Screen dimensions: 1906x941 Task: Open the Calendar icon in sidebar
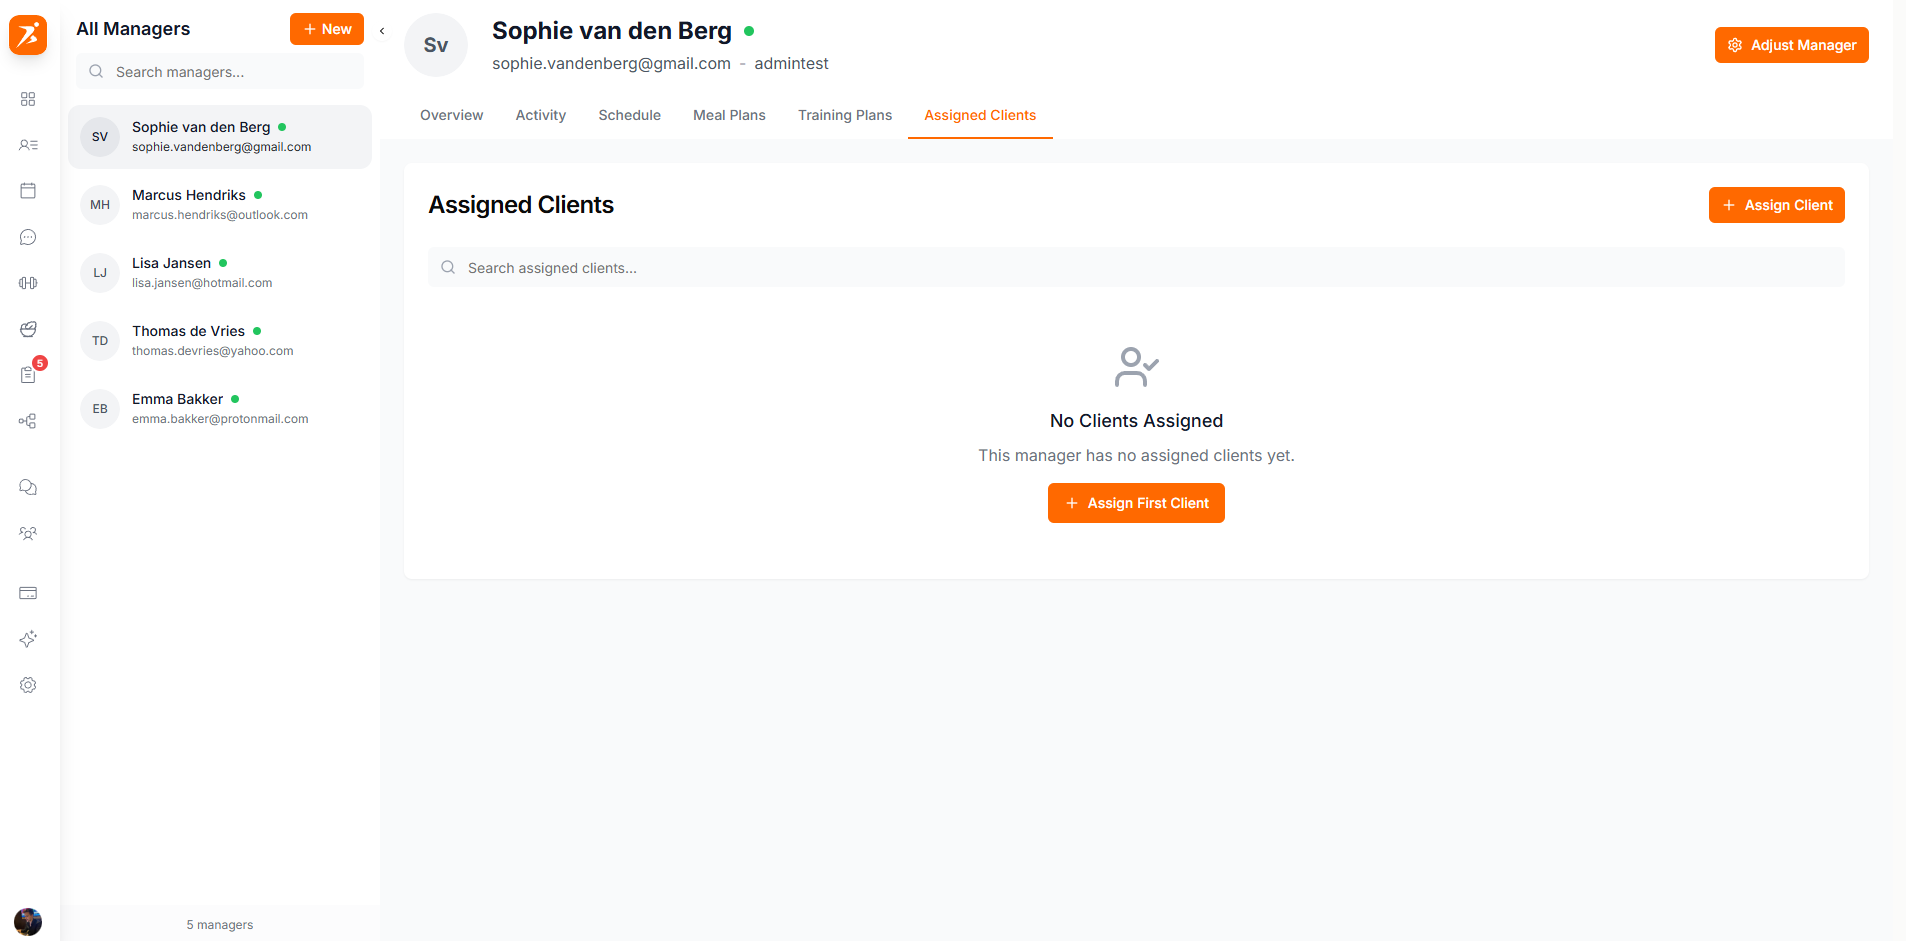click(x=27, y=190)
